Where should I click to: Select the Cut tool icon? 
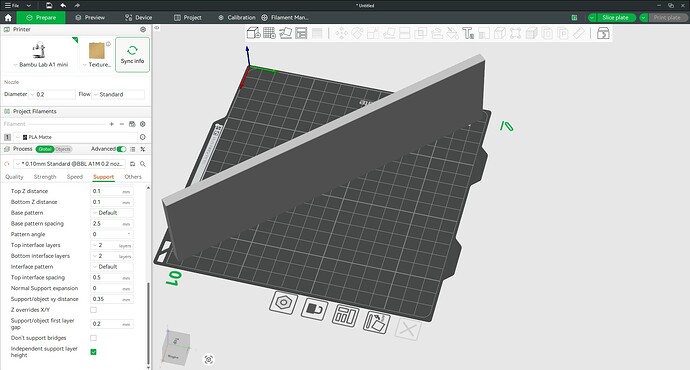[x=405, y=33]
